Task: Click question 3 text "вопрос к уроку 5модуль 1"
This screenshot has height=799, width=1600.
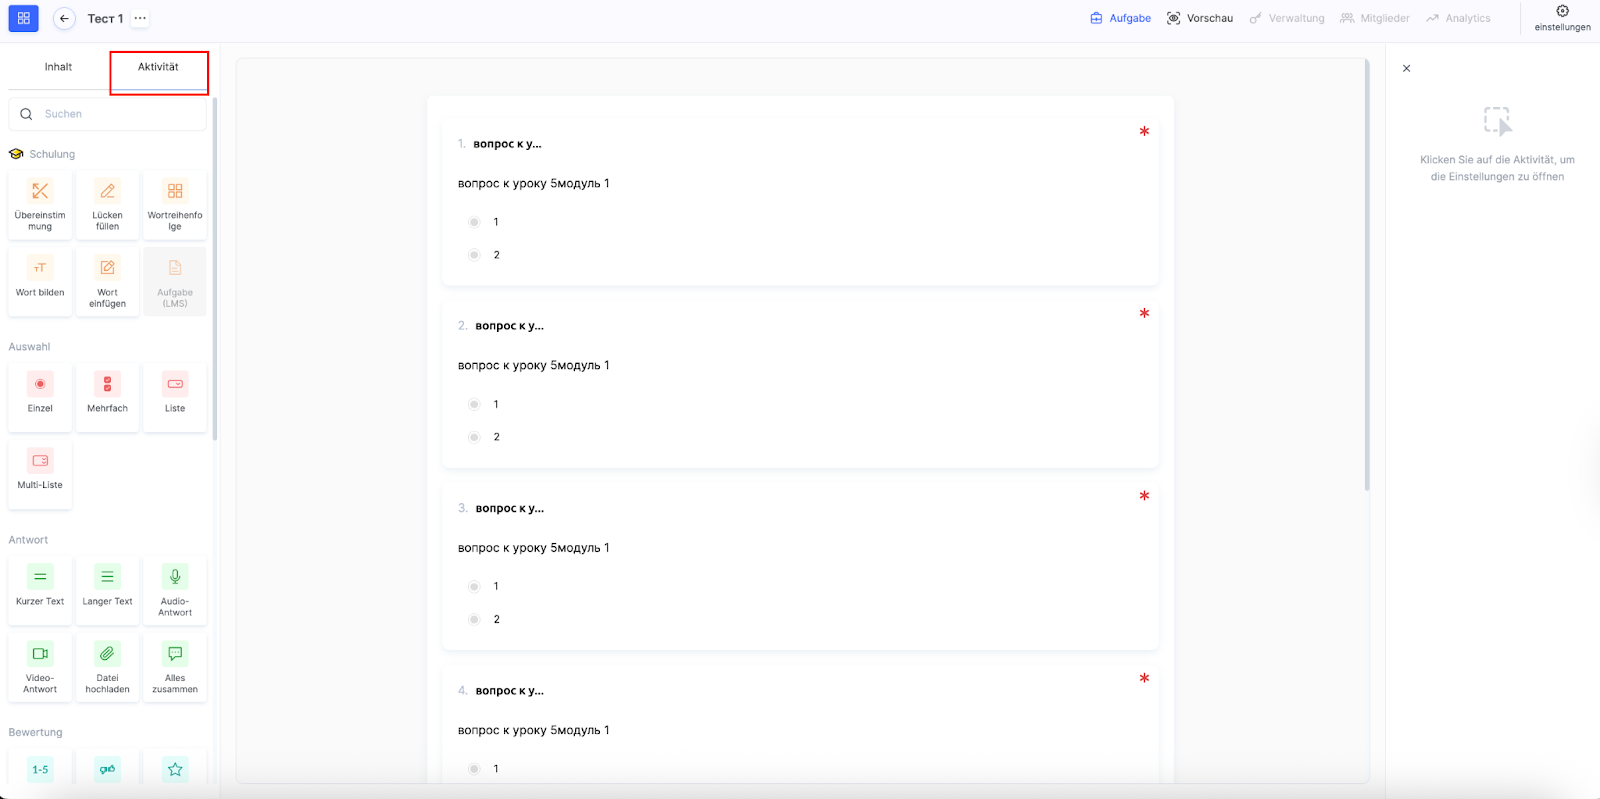Action: (533, 548)
